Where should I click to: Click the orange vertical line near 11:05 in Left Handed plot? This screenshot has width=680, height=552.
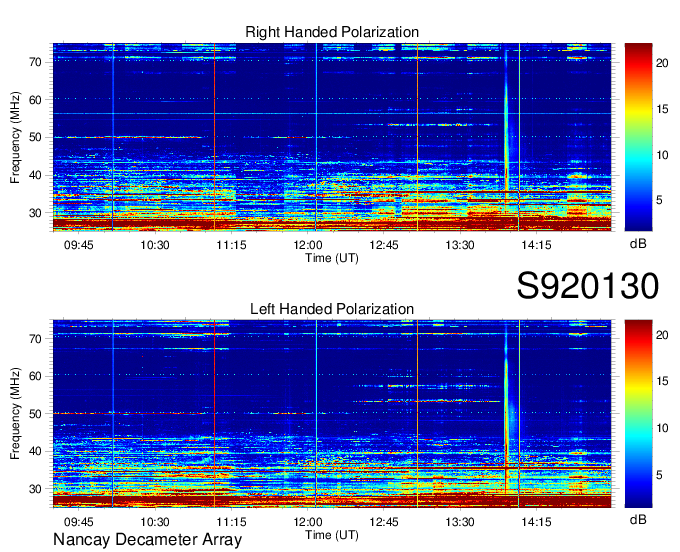pyautogui.click(x=214, y=414)
